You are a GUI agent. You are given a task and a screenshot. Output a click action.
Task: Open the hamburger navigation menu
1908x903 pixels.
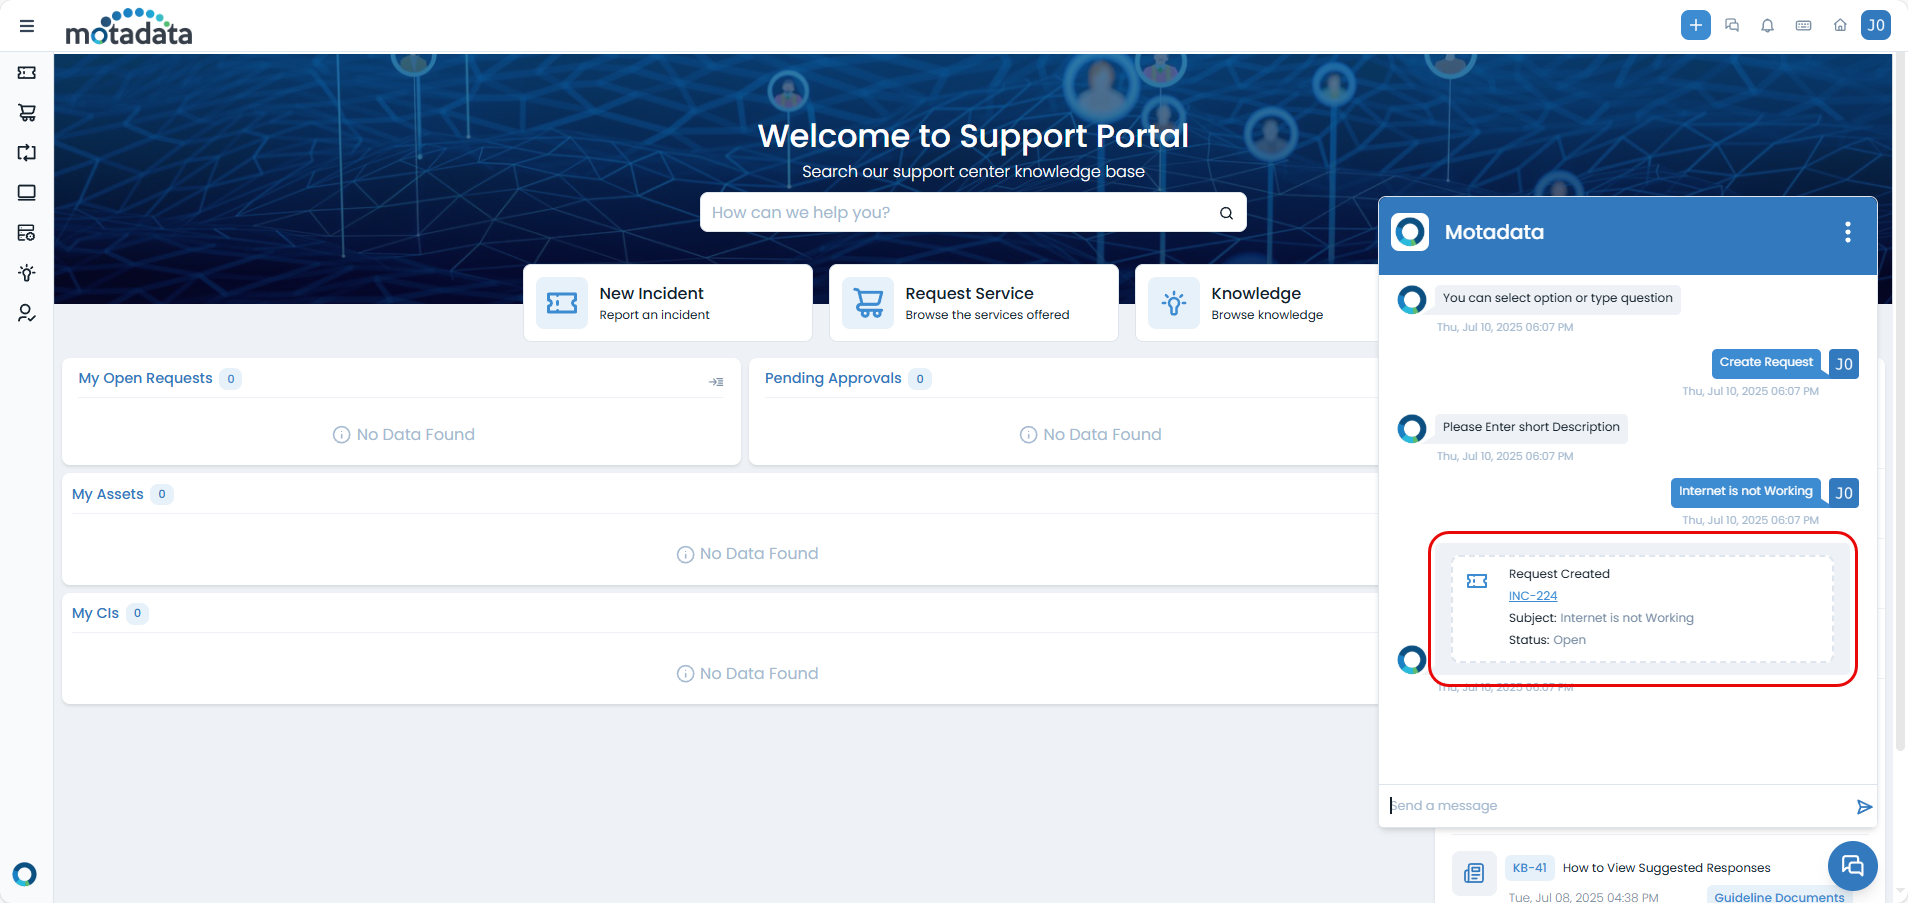[x=27, y=26]
